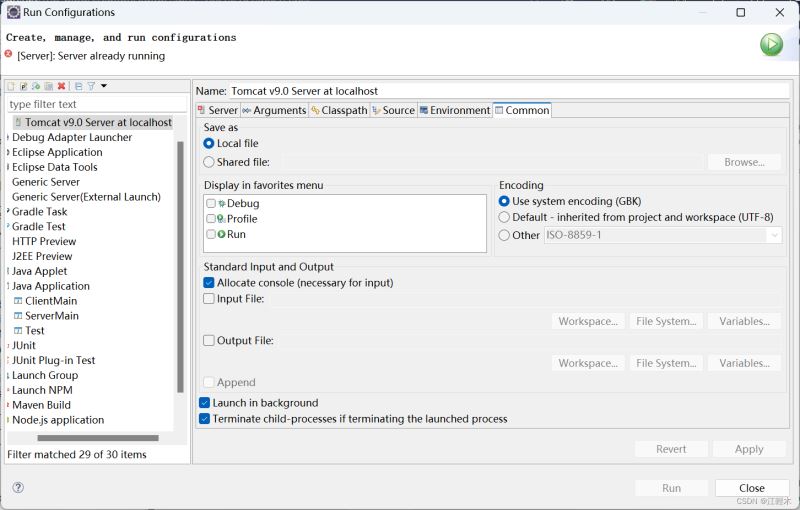The image size is (800, 510).
Task: Open the ISO-8859-1 encoding dropdown
Action: pos(774,235)
